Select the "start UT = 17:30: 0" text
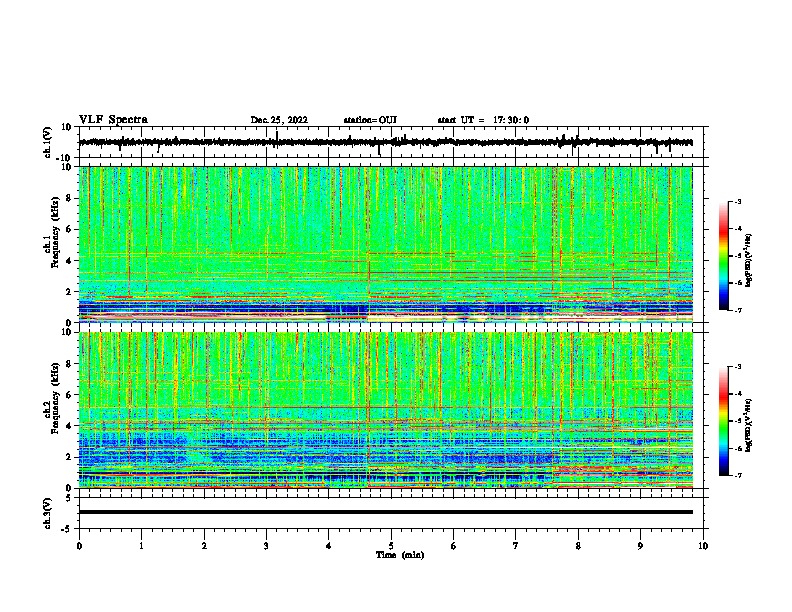Viewport: 792px width, 612px height. (x=483, y=120)
